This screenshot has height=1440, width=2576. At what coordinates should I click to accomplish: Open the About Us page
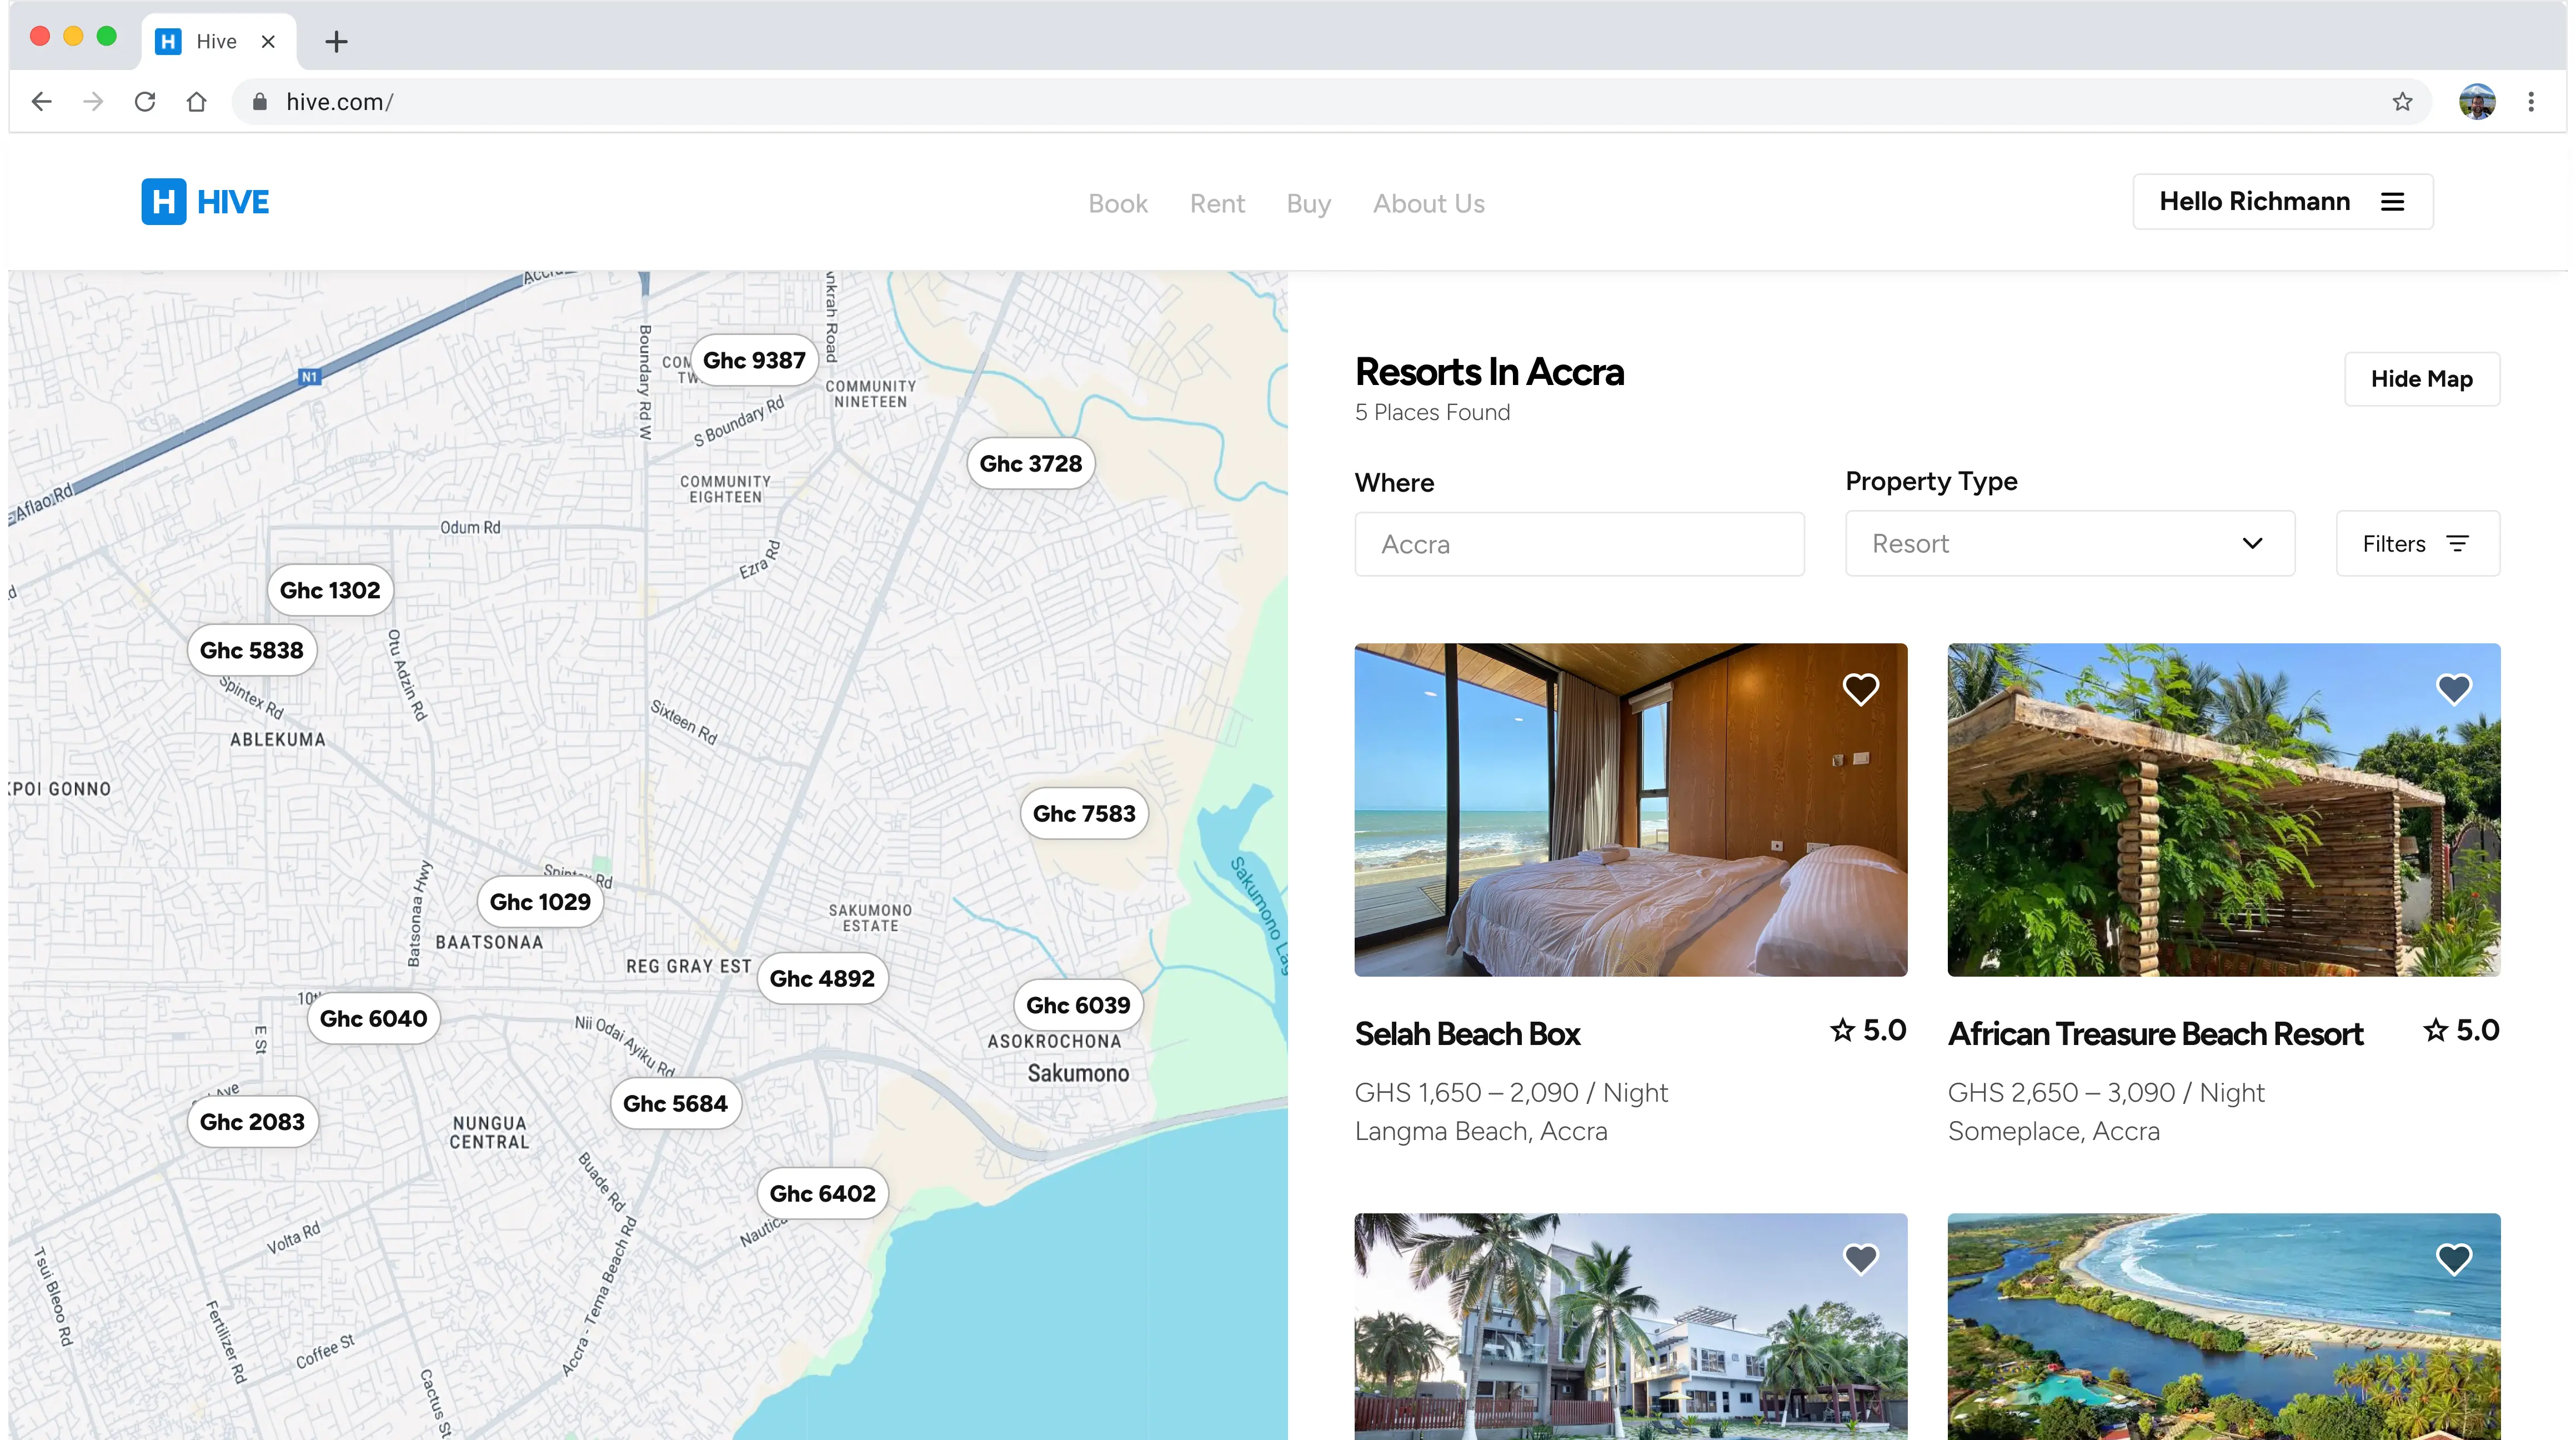(1428, 204)
